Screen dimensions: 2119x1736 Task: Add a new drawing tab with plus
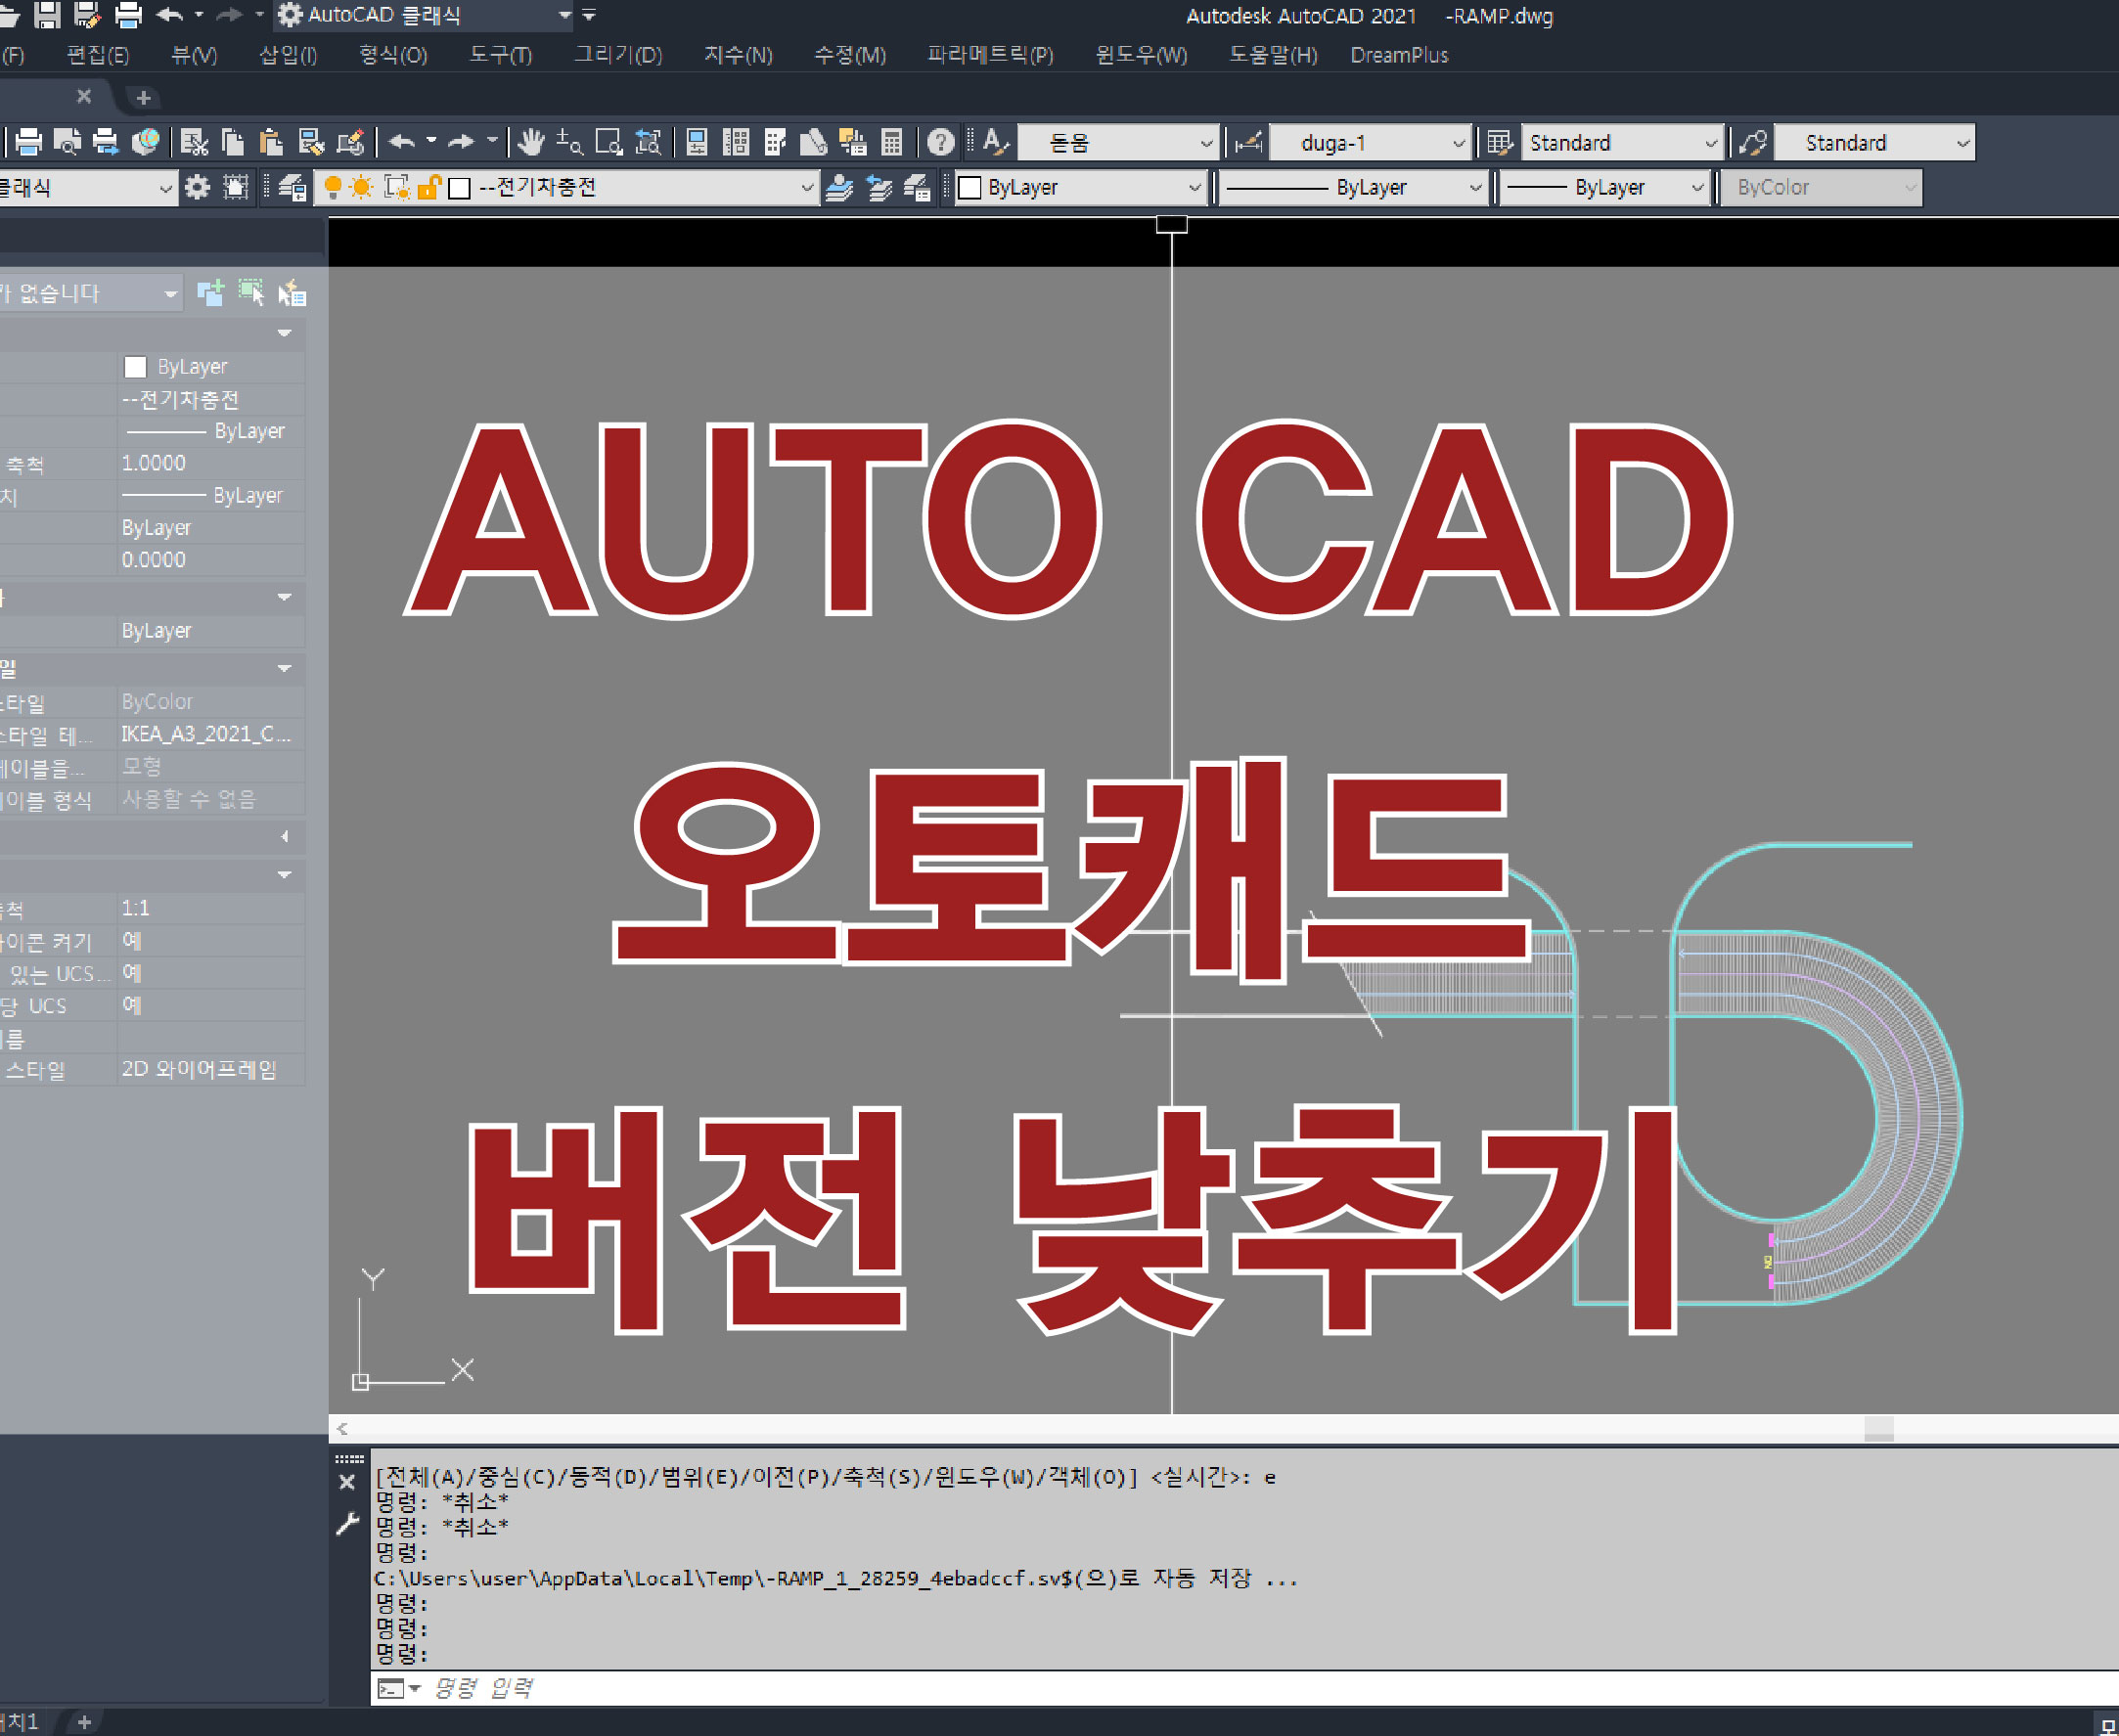[x=143, y=98]
